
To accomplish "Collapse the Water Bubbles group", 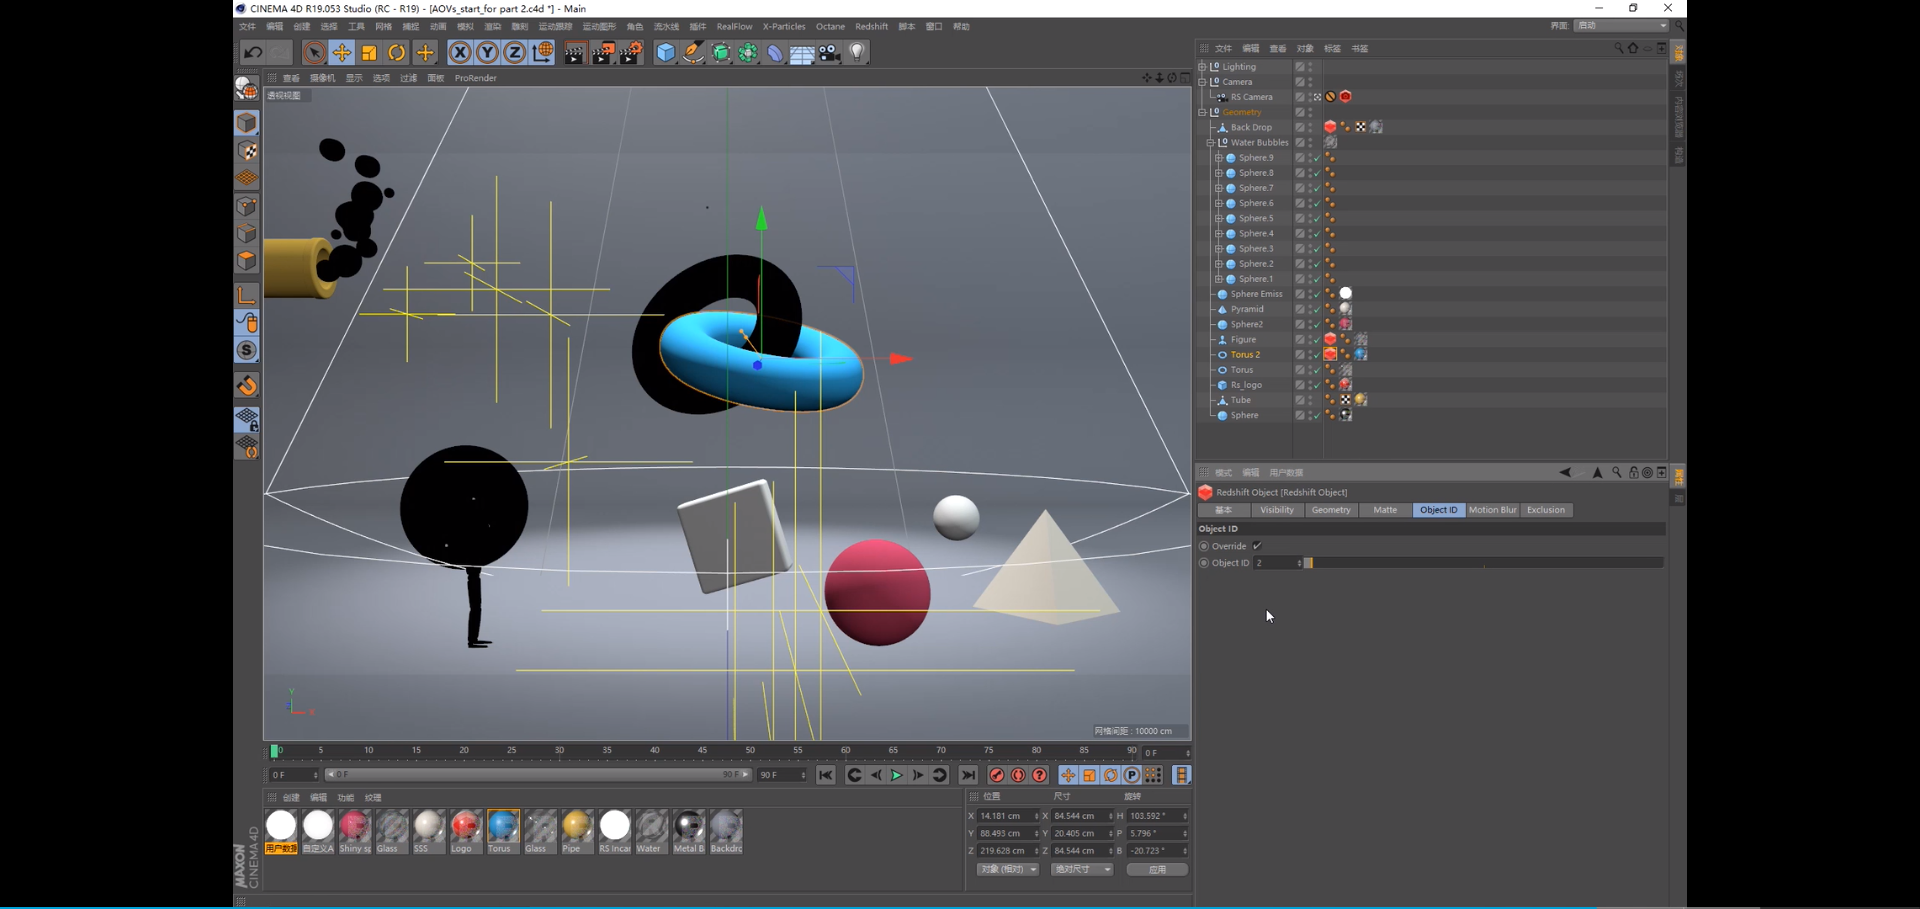I will tap(1211, 143).
